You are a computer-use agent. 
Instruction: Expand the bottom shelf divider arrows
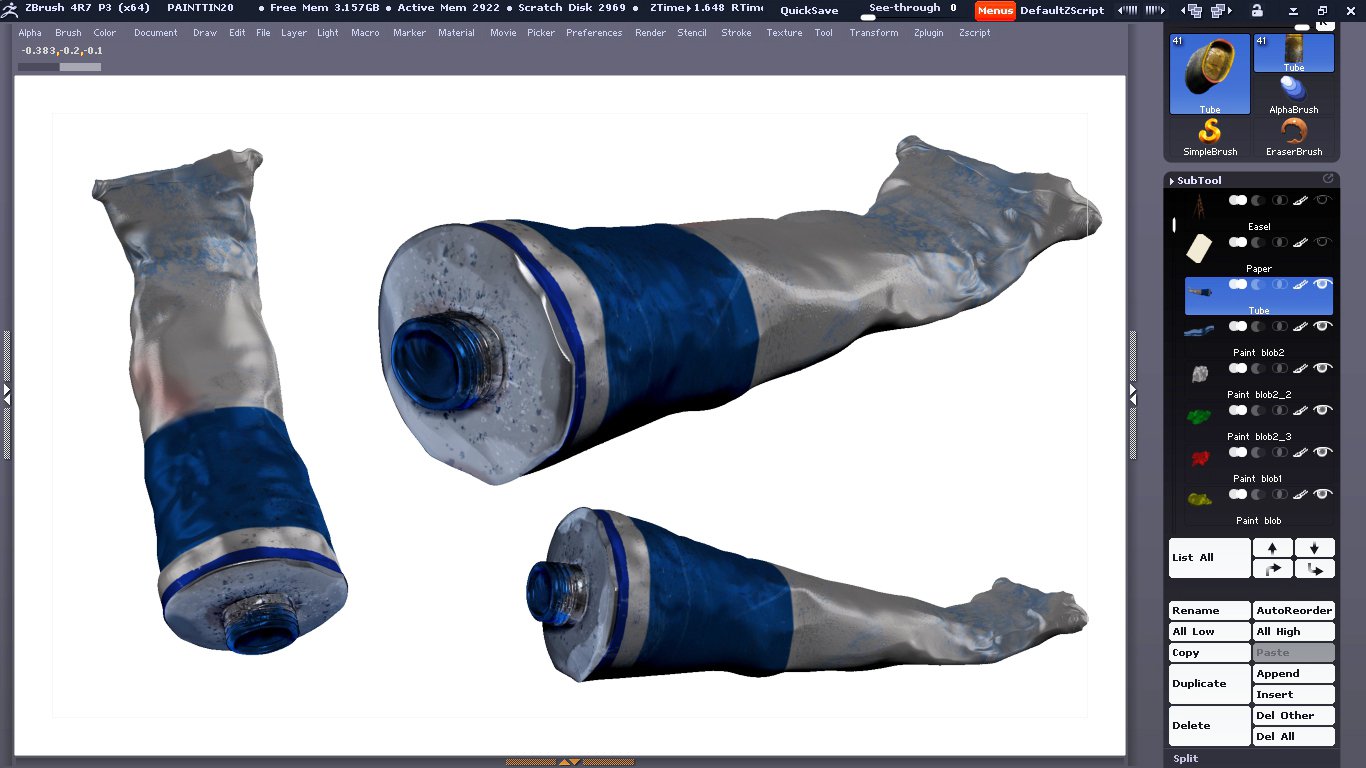point(569,762)
